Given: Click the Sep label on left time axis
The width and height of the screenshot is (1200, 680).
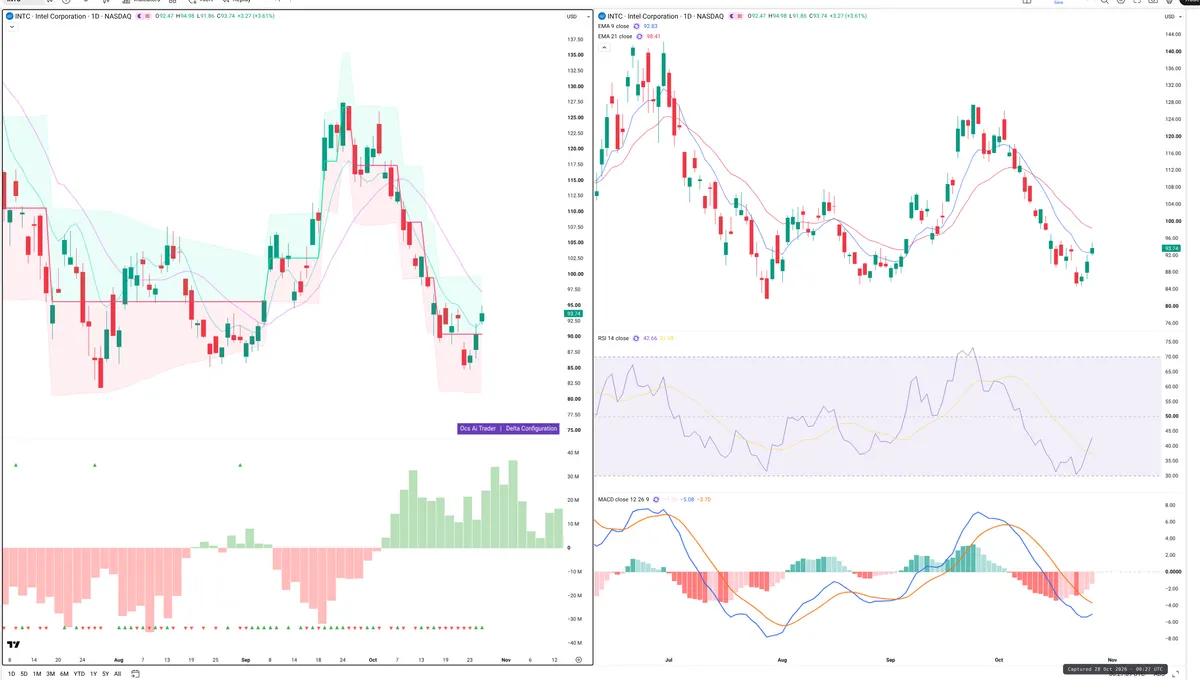Looking at the screenshot, I should (247, 661).
